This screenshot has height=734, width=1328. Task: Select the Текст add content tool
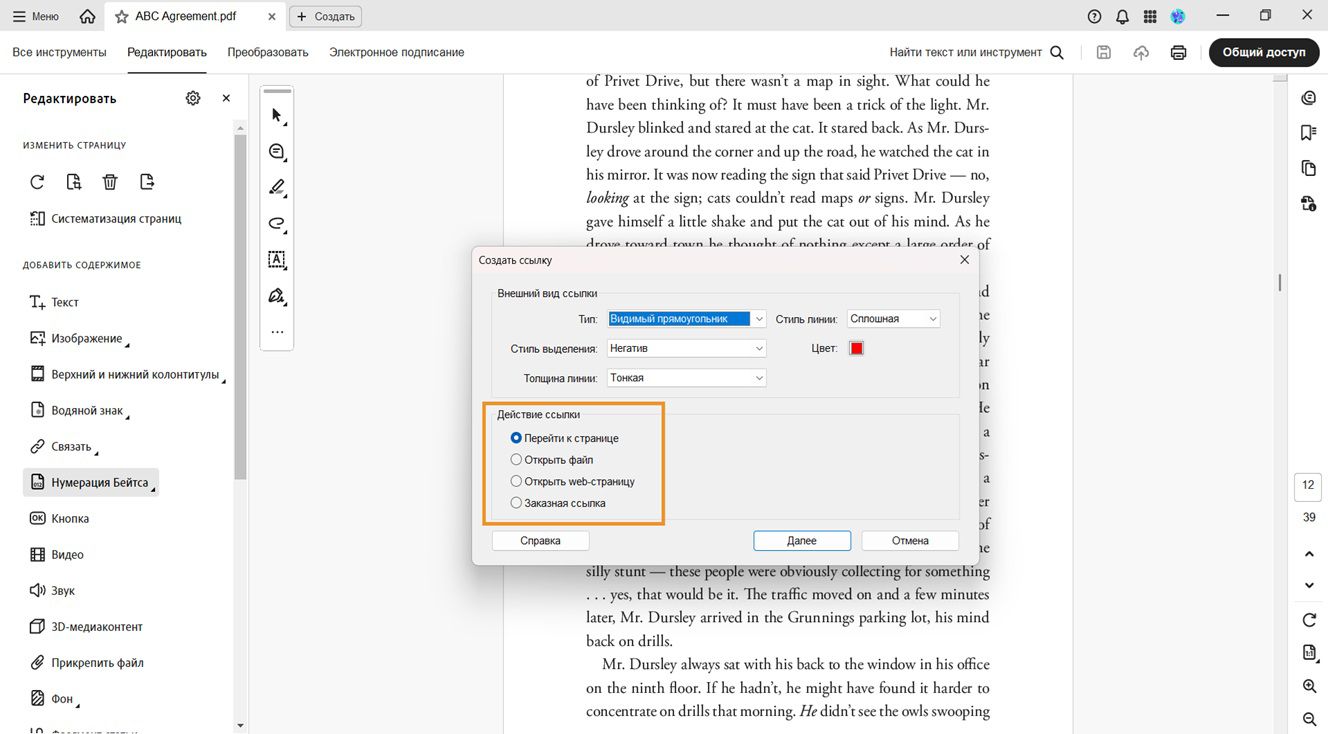tap(54, 302)
